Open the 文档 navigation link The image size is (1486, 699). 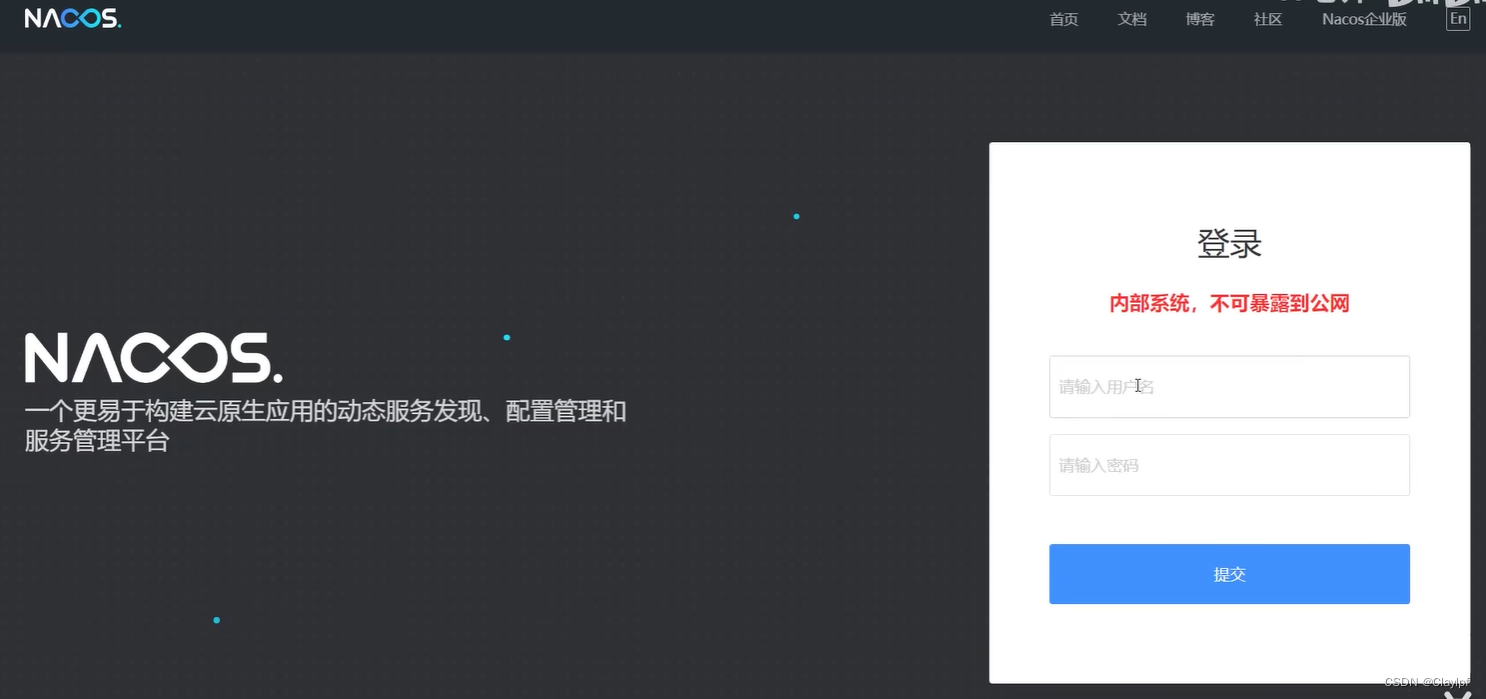(1132, 19)
